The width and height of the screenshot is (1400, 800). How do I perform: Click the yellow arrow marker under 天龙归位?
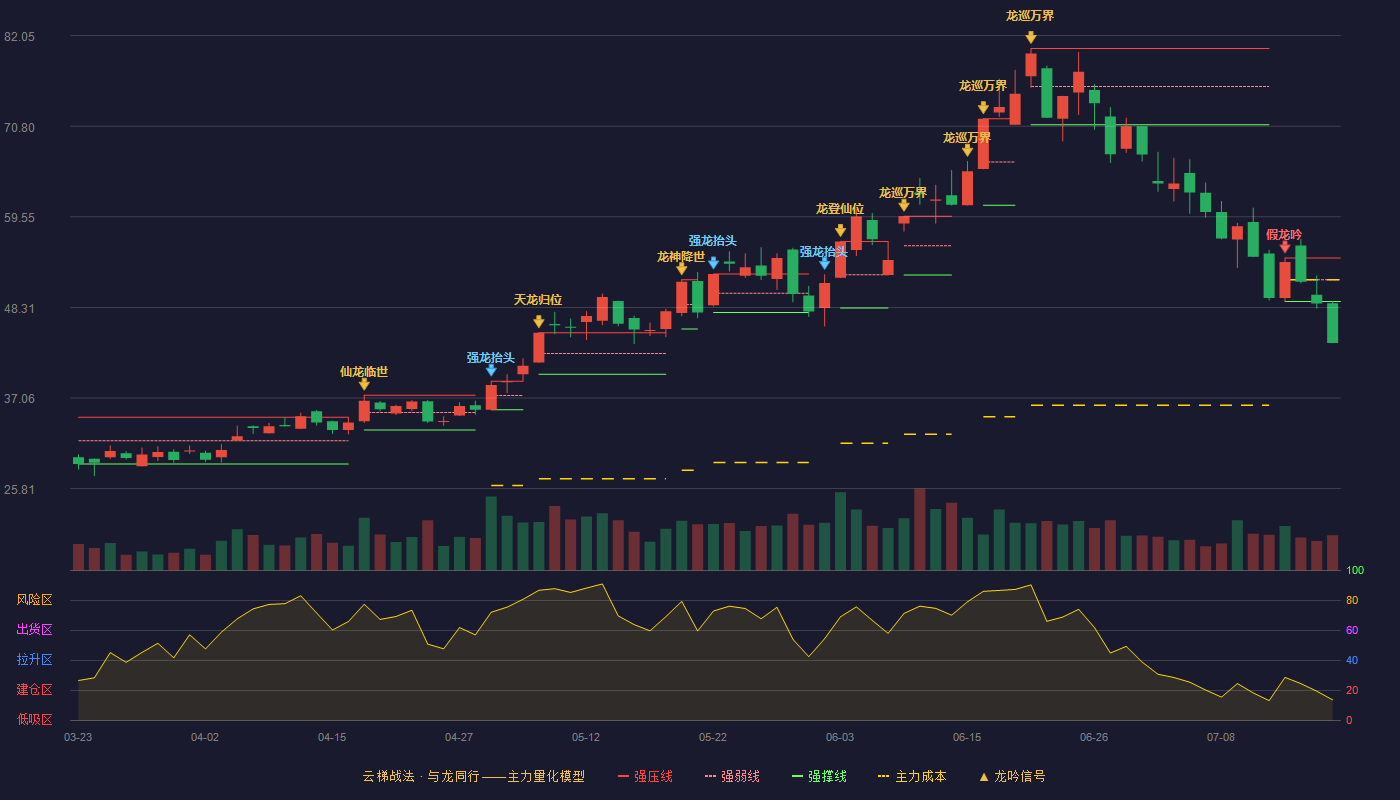[x=539, y=322]
